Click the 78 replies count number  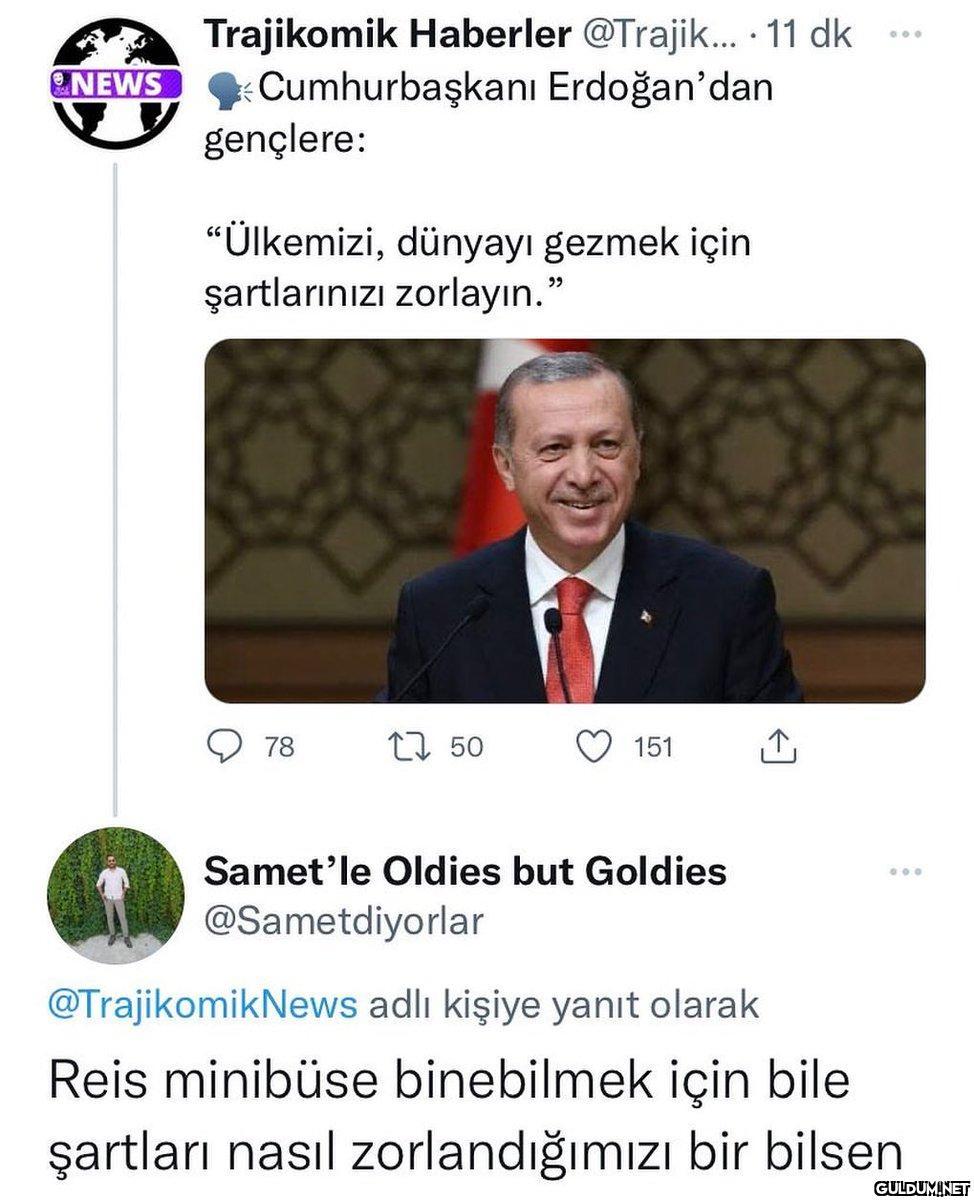pyautogui.click(x=280, y=747)
